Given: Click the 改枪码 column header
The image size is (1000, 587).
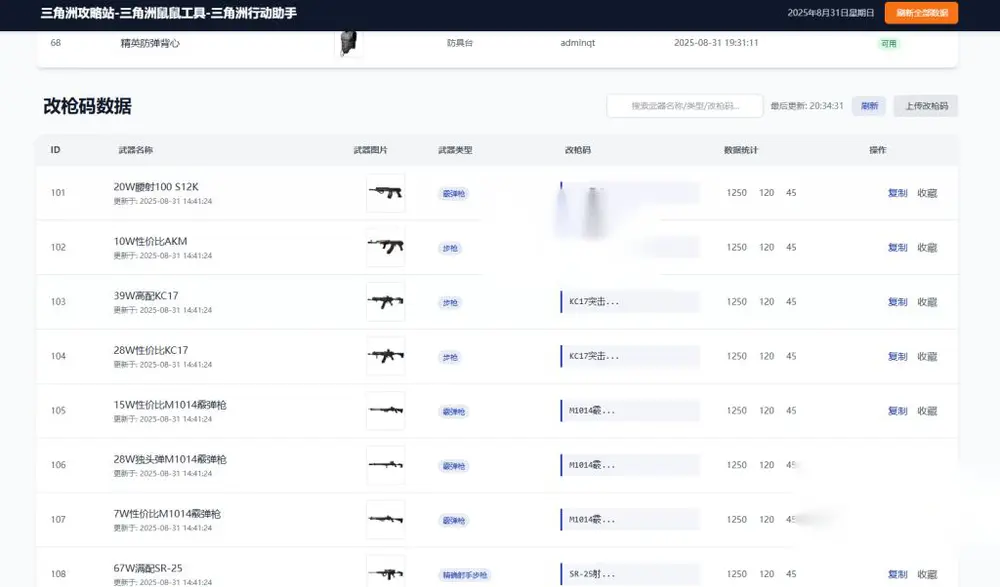Looking at the screenshot, I should pos(578,150).
